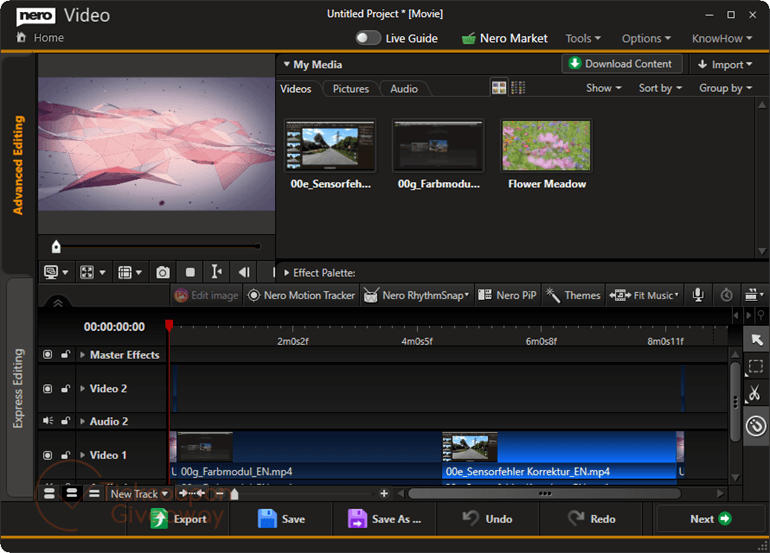770x553 pixels.
Task: Toggle visibility of Video 2 track
Action: [x=47, y=388]
